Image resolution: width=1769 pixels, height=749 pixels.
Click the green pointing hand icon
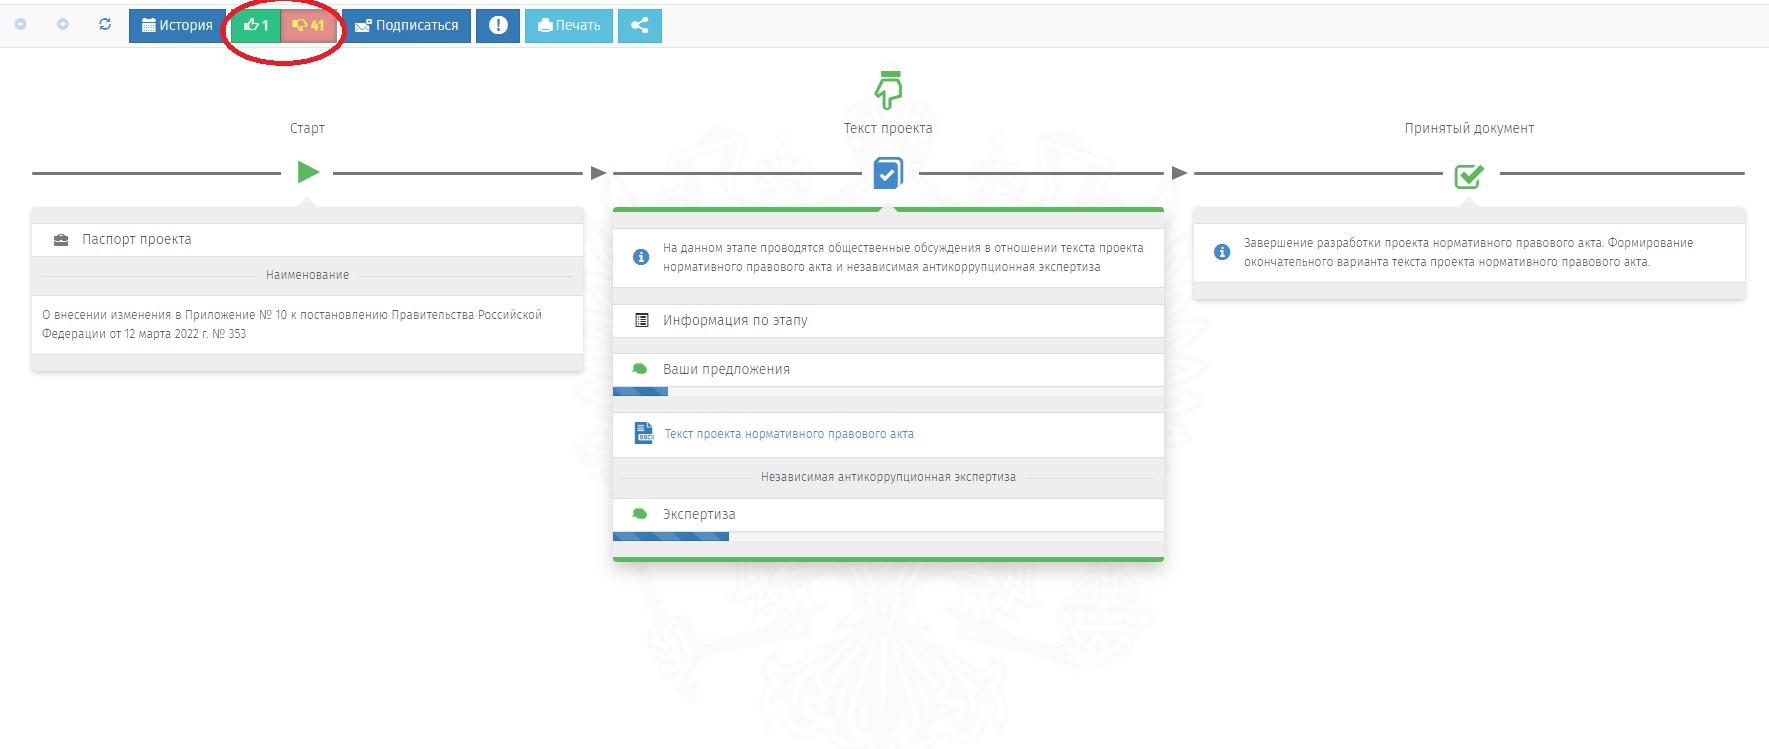click(x=888, y=89)
